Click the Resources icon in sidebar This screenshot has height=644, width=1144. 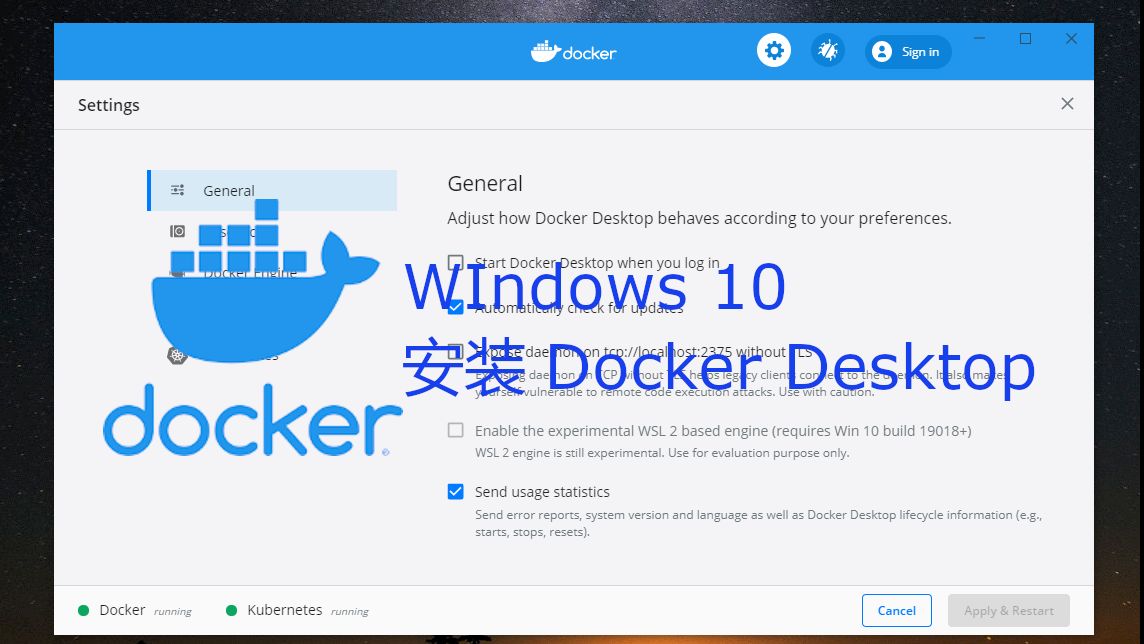(177, 231)
